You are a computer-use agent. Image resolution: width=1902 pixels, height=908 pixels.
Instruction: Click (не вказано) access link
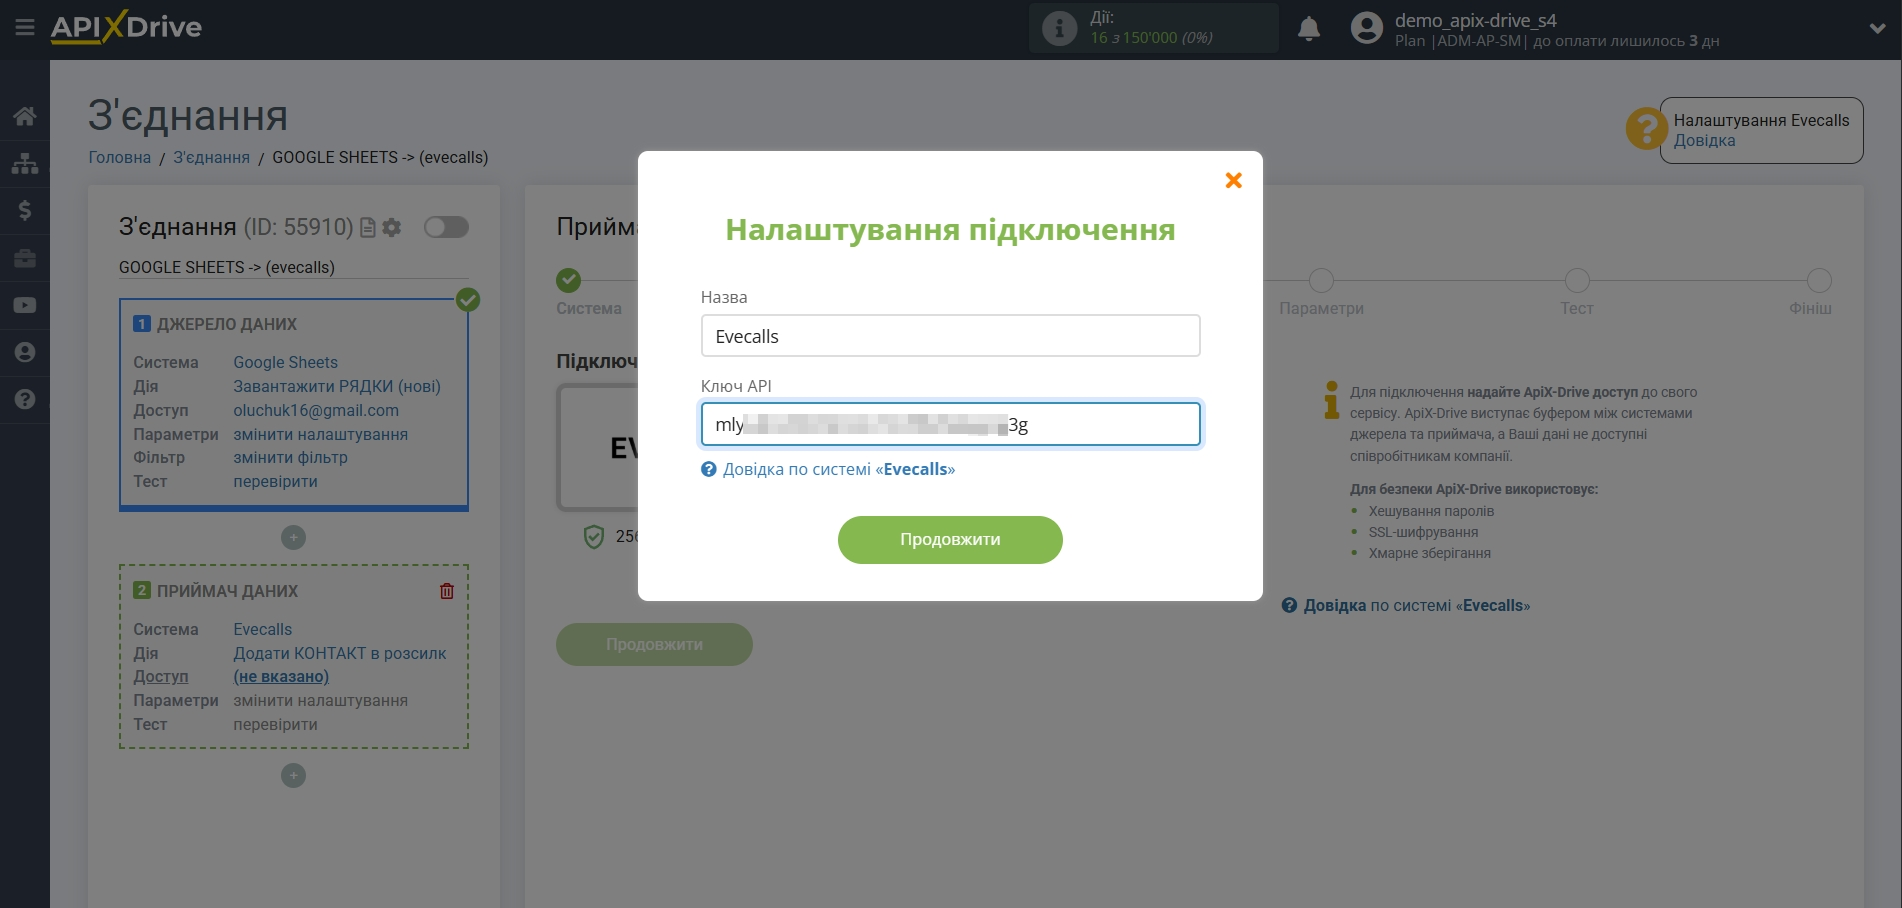(281, 676)
